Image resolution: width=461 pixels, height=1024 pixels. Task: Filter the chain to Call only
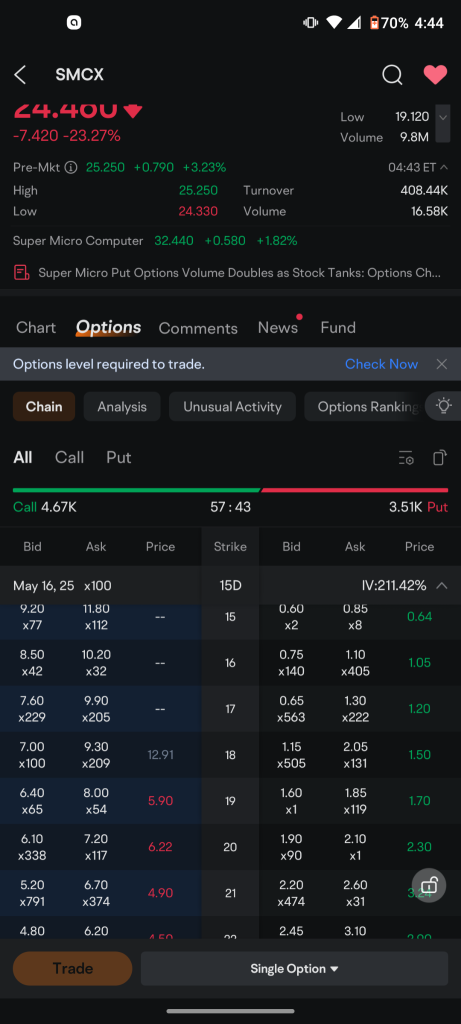click(x=69, y=457)
